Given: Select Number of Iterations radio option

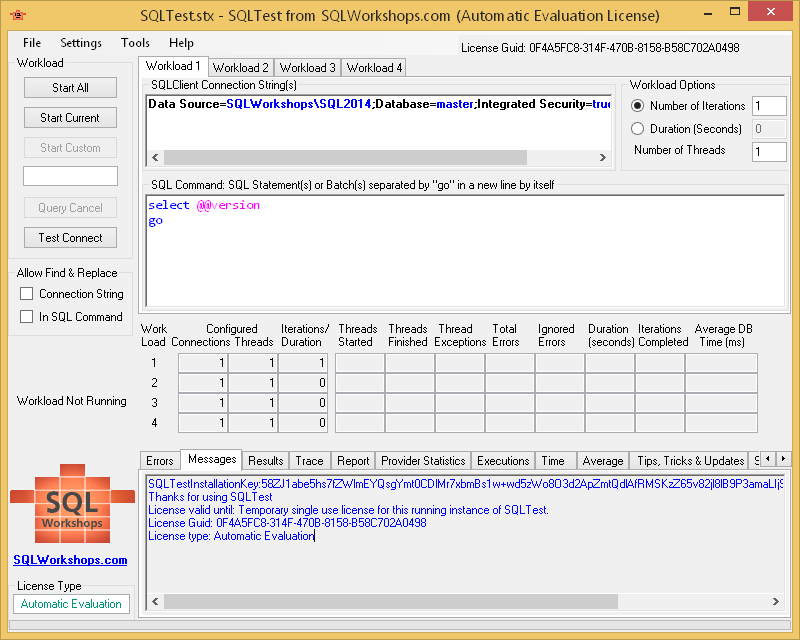Looking at the screenshot, I should click(x=638, y=106).
